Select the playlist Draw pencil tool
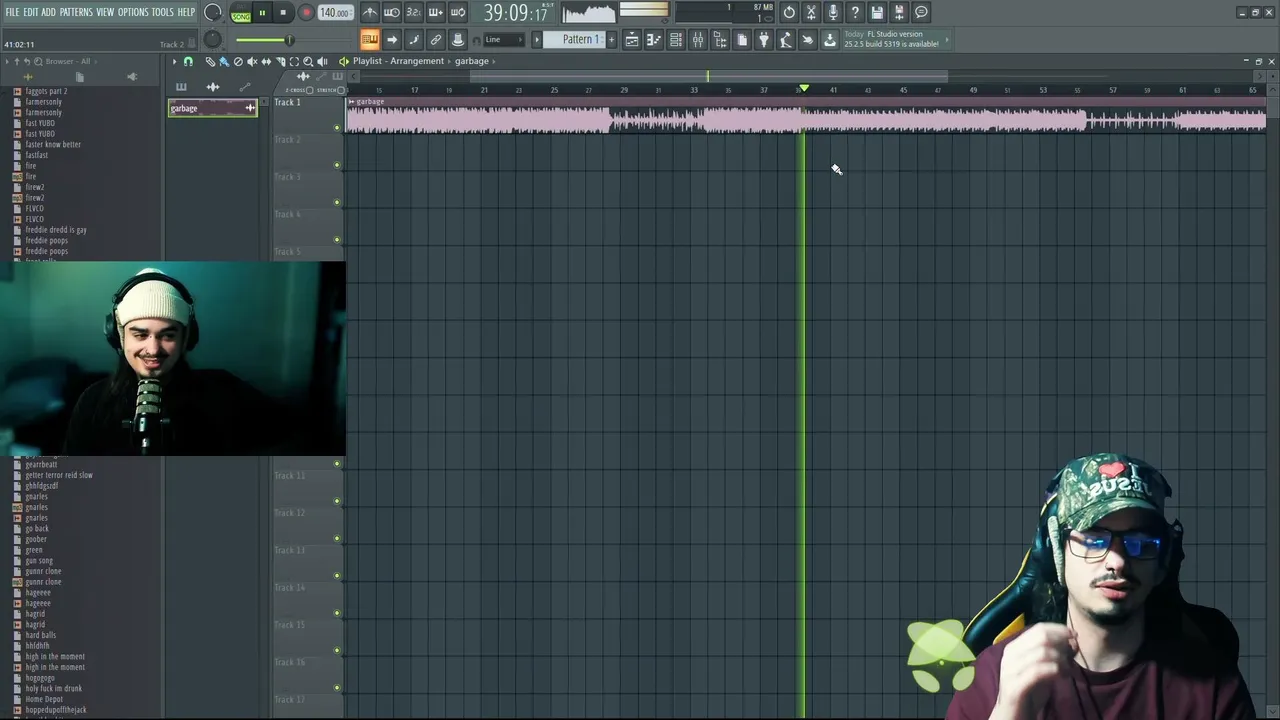The width and height of the screenshot is (1280, 720). tap(210, 61)
